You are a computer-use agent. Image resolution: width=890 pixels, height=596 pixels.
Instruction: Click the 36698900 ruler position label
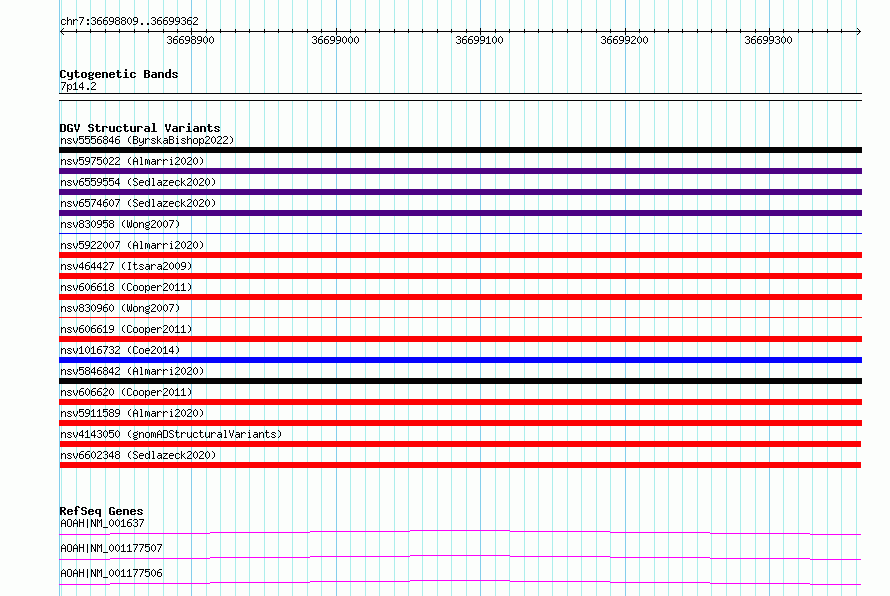pyautogui.click(x=191, y=40)
